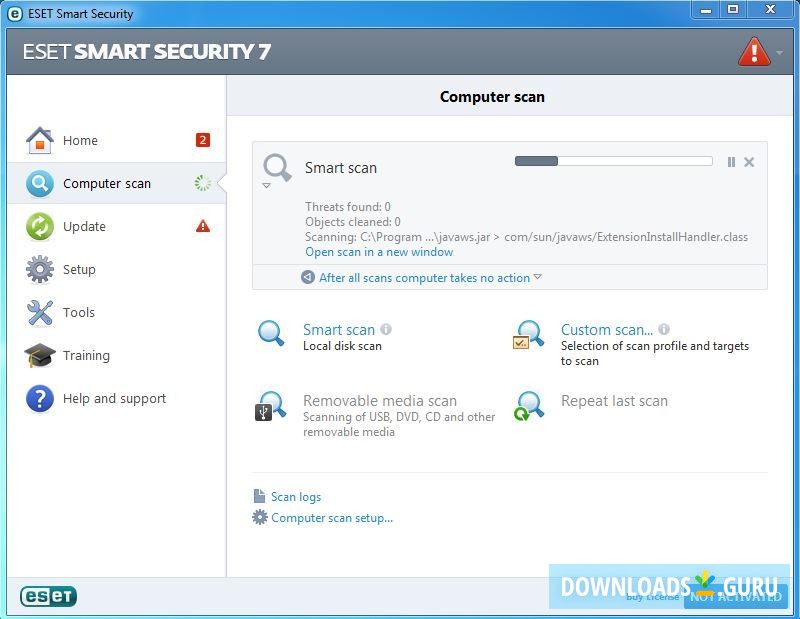Click Repeat last scan text

614,401
